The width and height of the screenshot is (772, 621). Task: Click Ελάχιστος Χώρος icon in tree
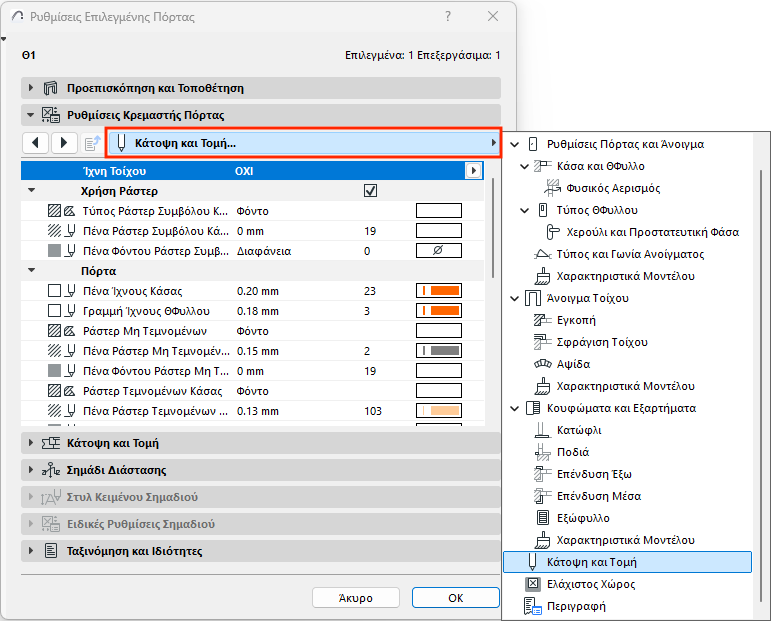click(x=533, y=584)
